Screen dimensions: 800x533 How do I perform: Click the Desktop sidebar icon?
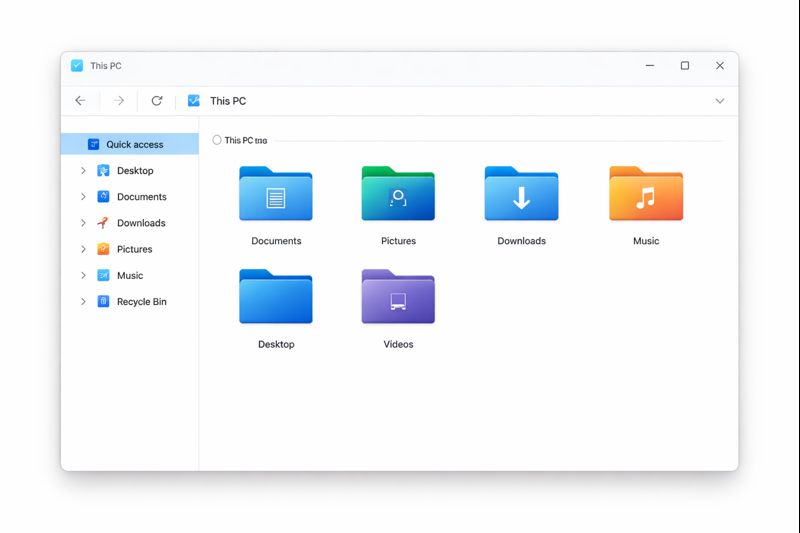[103, 170]
